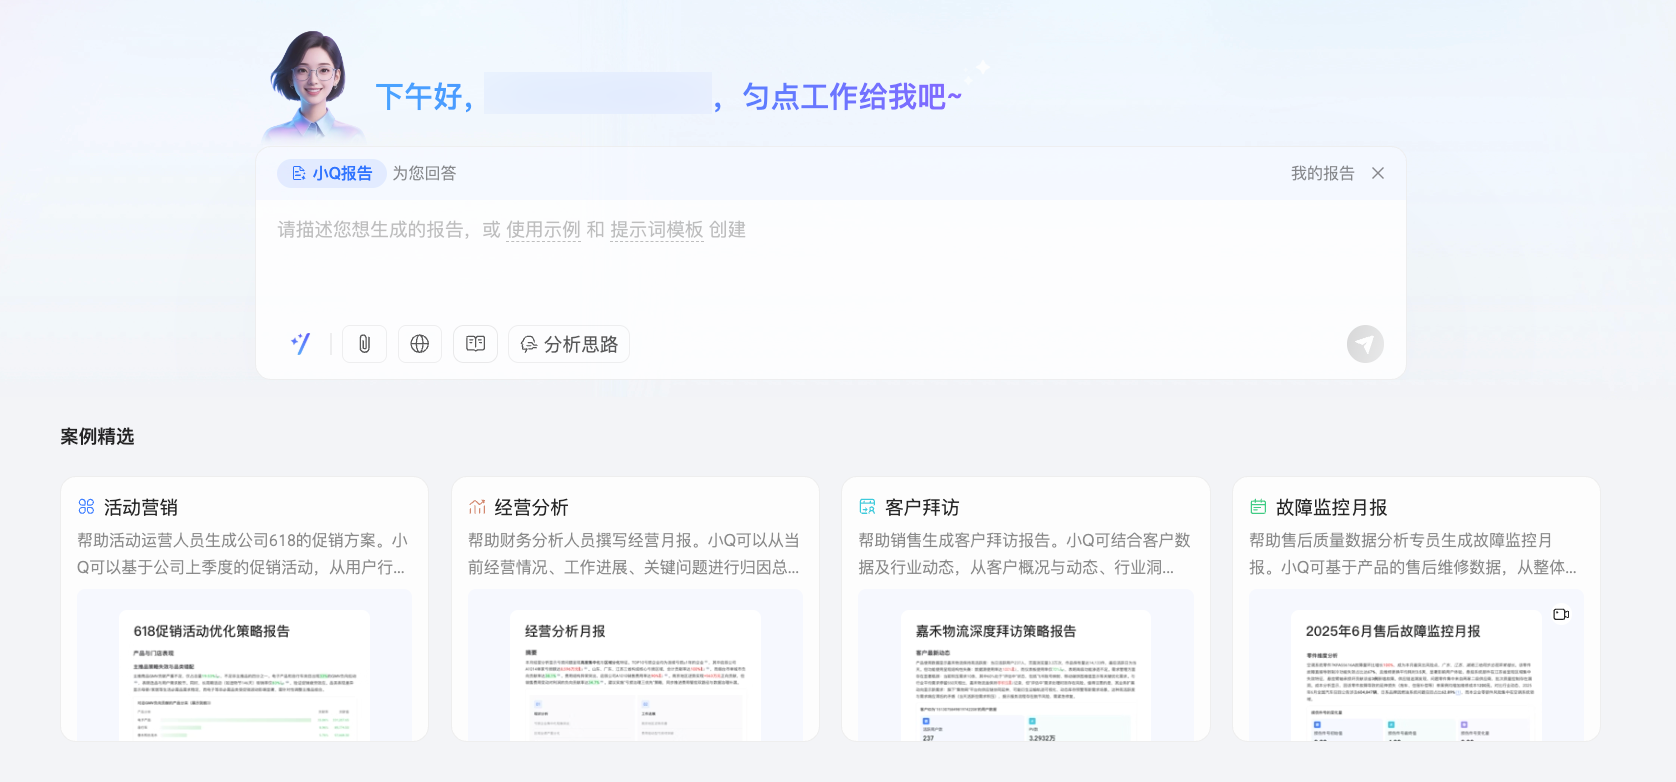Click the 客户拜访 description text
The height and width of the screenshot is (782, 1676).
[1025, 554]
